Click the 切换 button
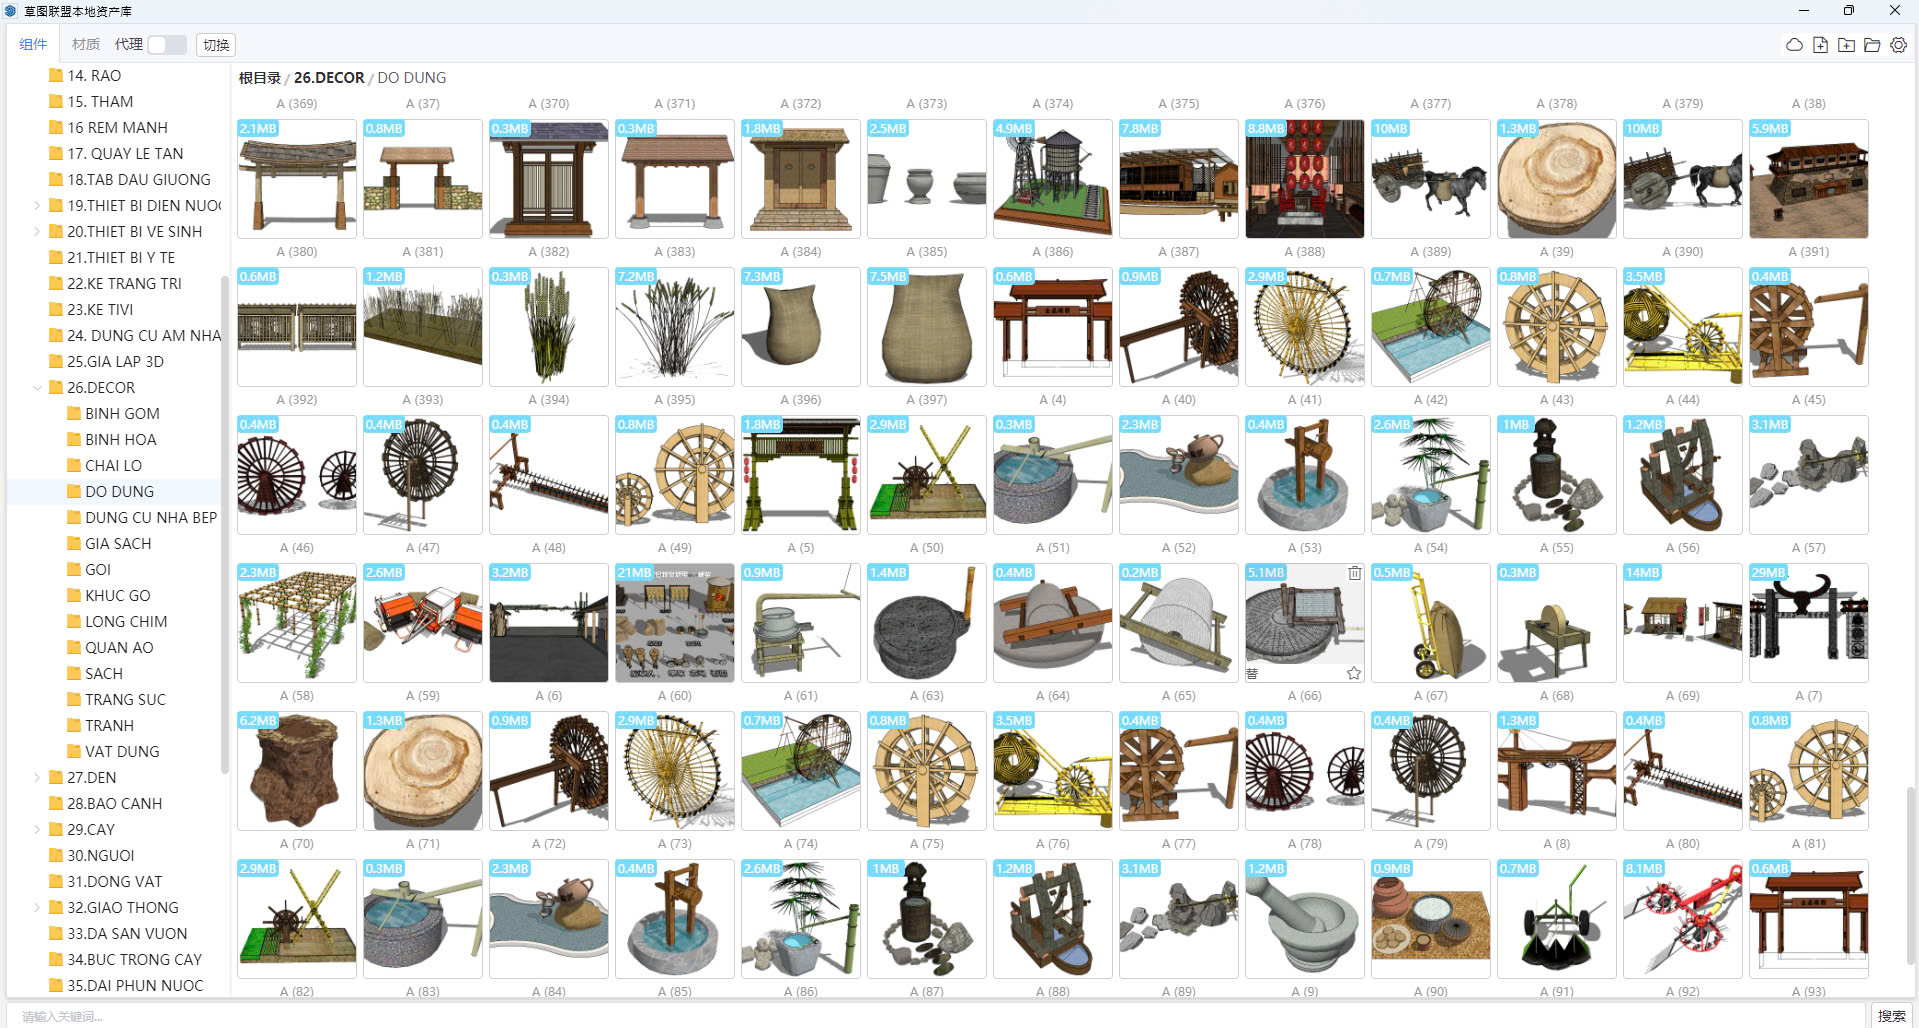 pos(216,45)
